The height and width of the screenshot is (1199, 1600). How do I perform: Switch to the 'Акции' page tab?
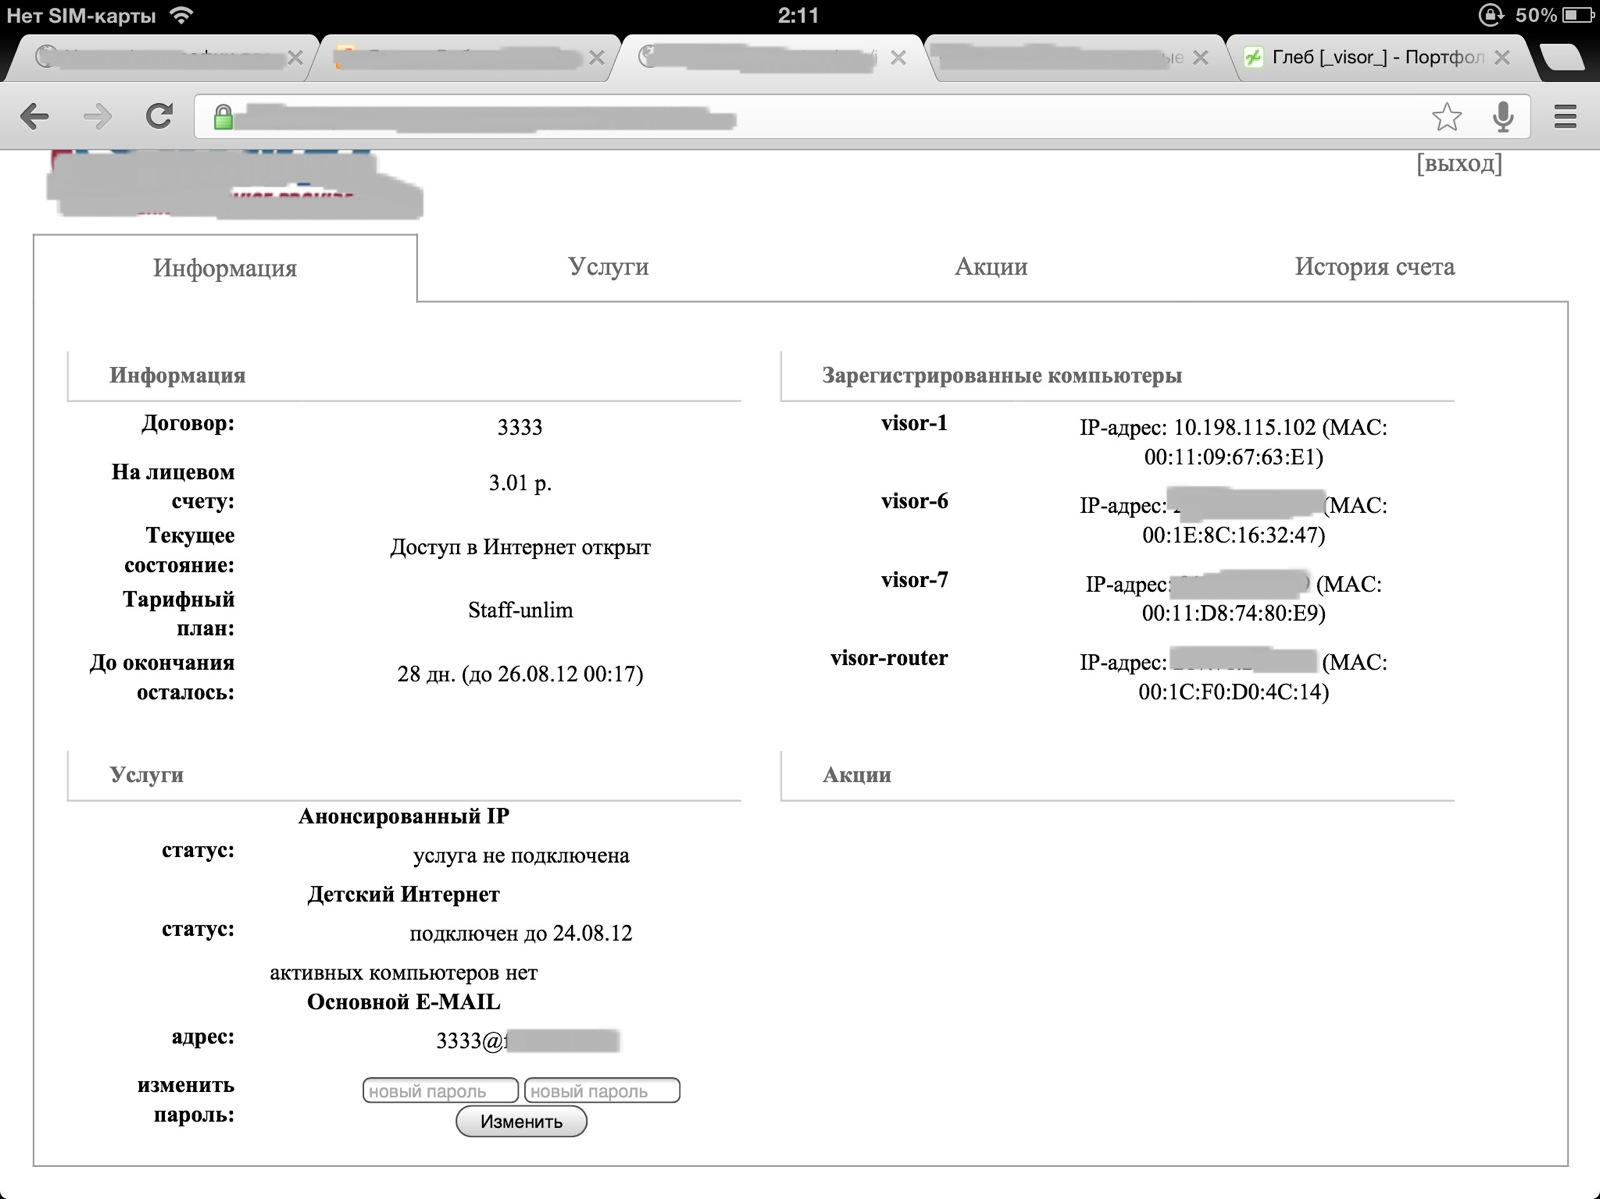(991, 267)
